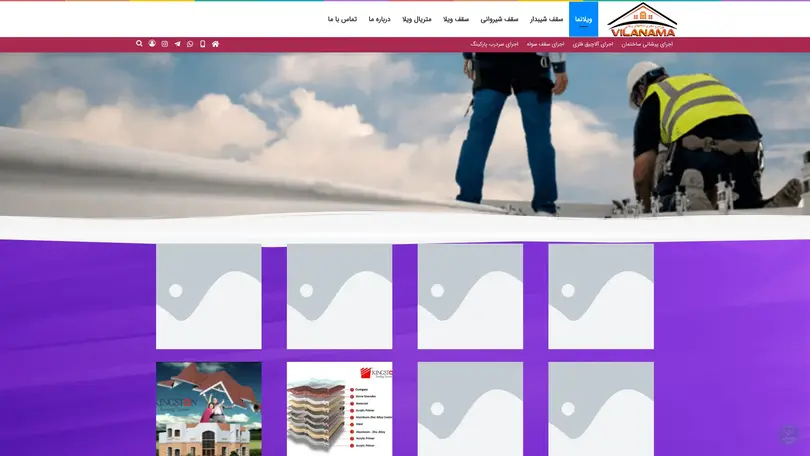
Task: Open the Telegram icon link
Action: tap(177, 44)
